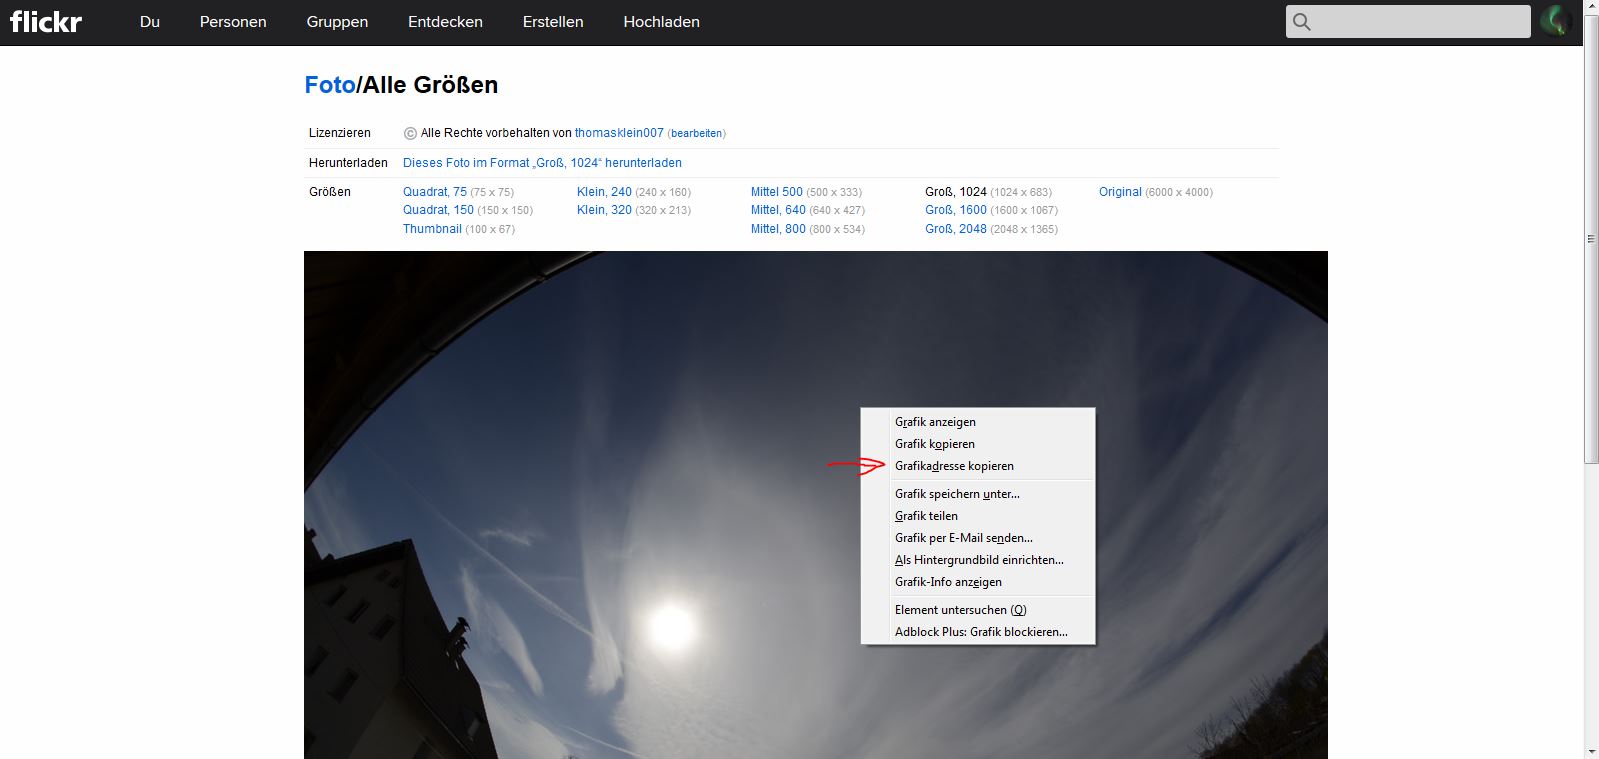Image resolution: width=1599 pixels, height=759 pixels.
Task: Open the Du navigation menu
Action: point(150,22)
